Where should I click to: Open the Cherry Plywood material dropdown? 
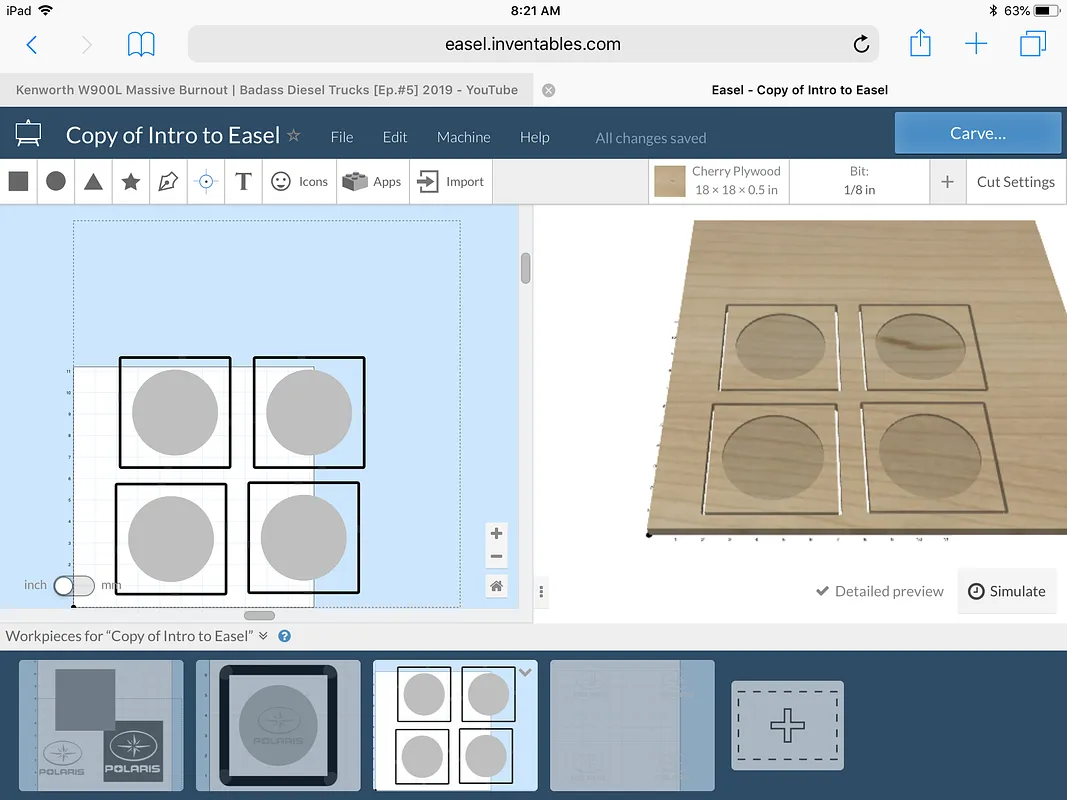pyautogui.click(x=719, y=181)
